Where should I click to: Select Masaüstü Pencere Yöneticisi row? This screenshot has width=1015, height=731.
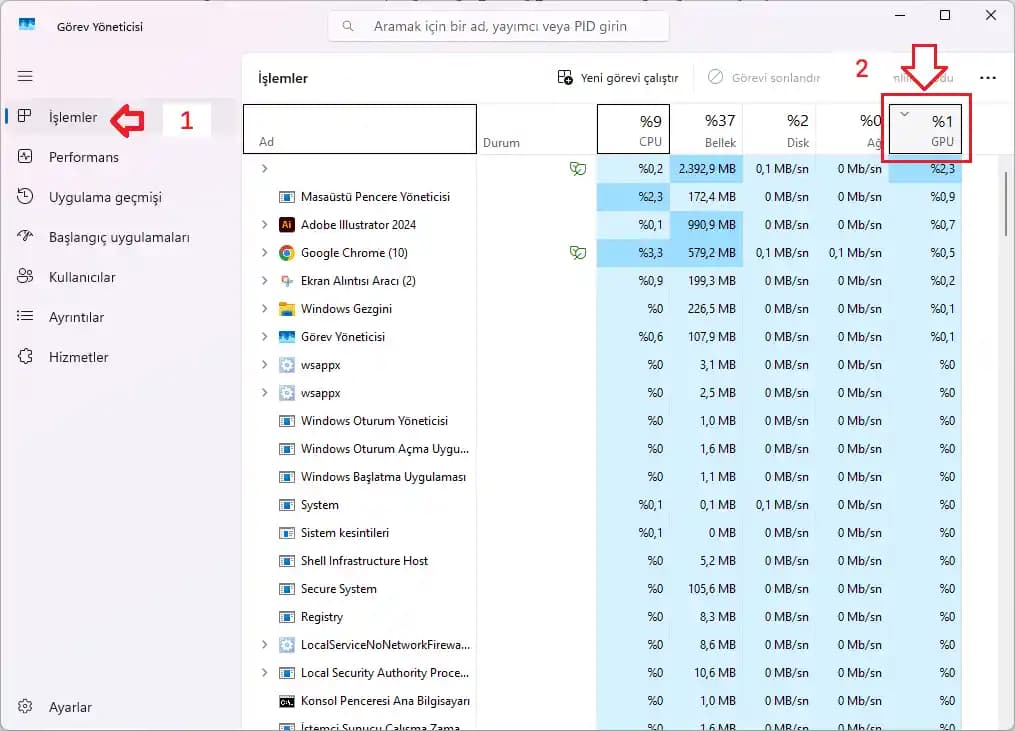pos(602,197)
